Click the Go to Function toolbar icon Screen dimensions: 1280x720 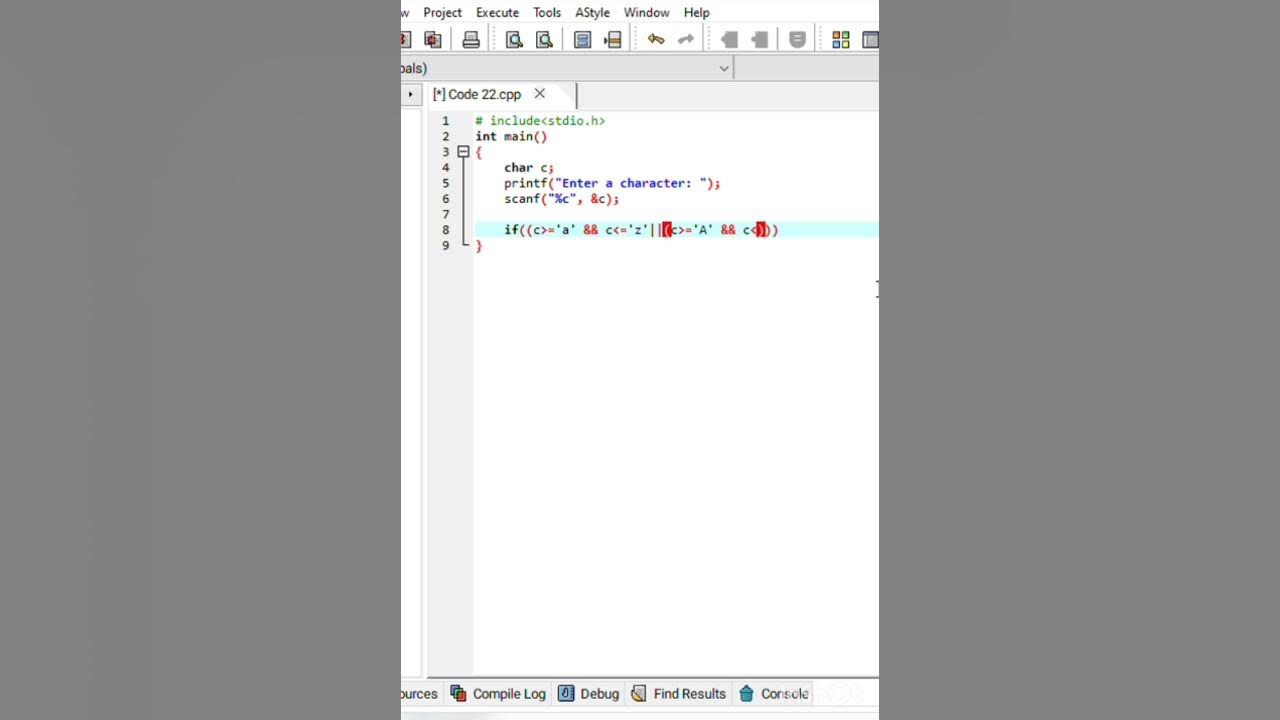[582, 40]
